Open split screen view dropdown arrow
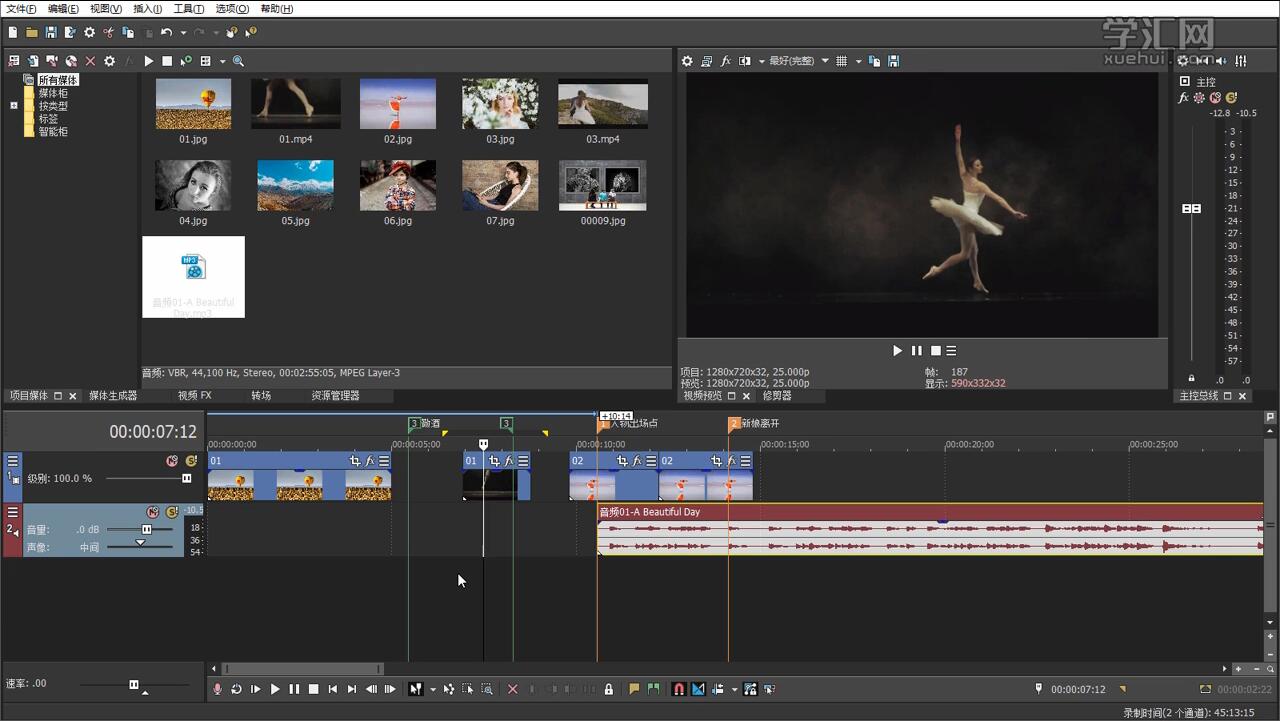Image resolution: width=1280 pixels, height=721 pixels. (x=761, y=61)
